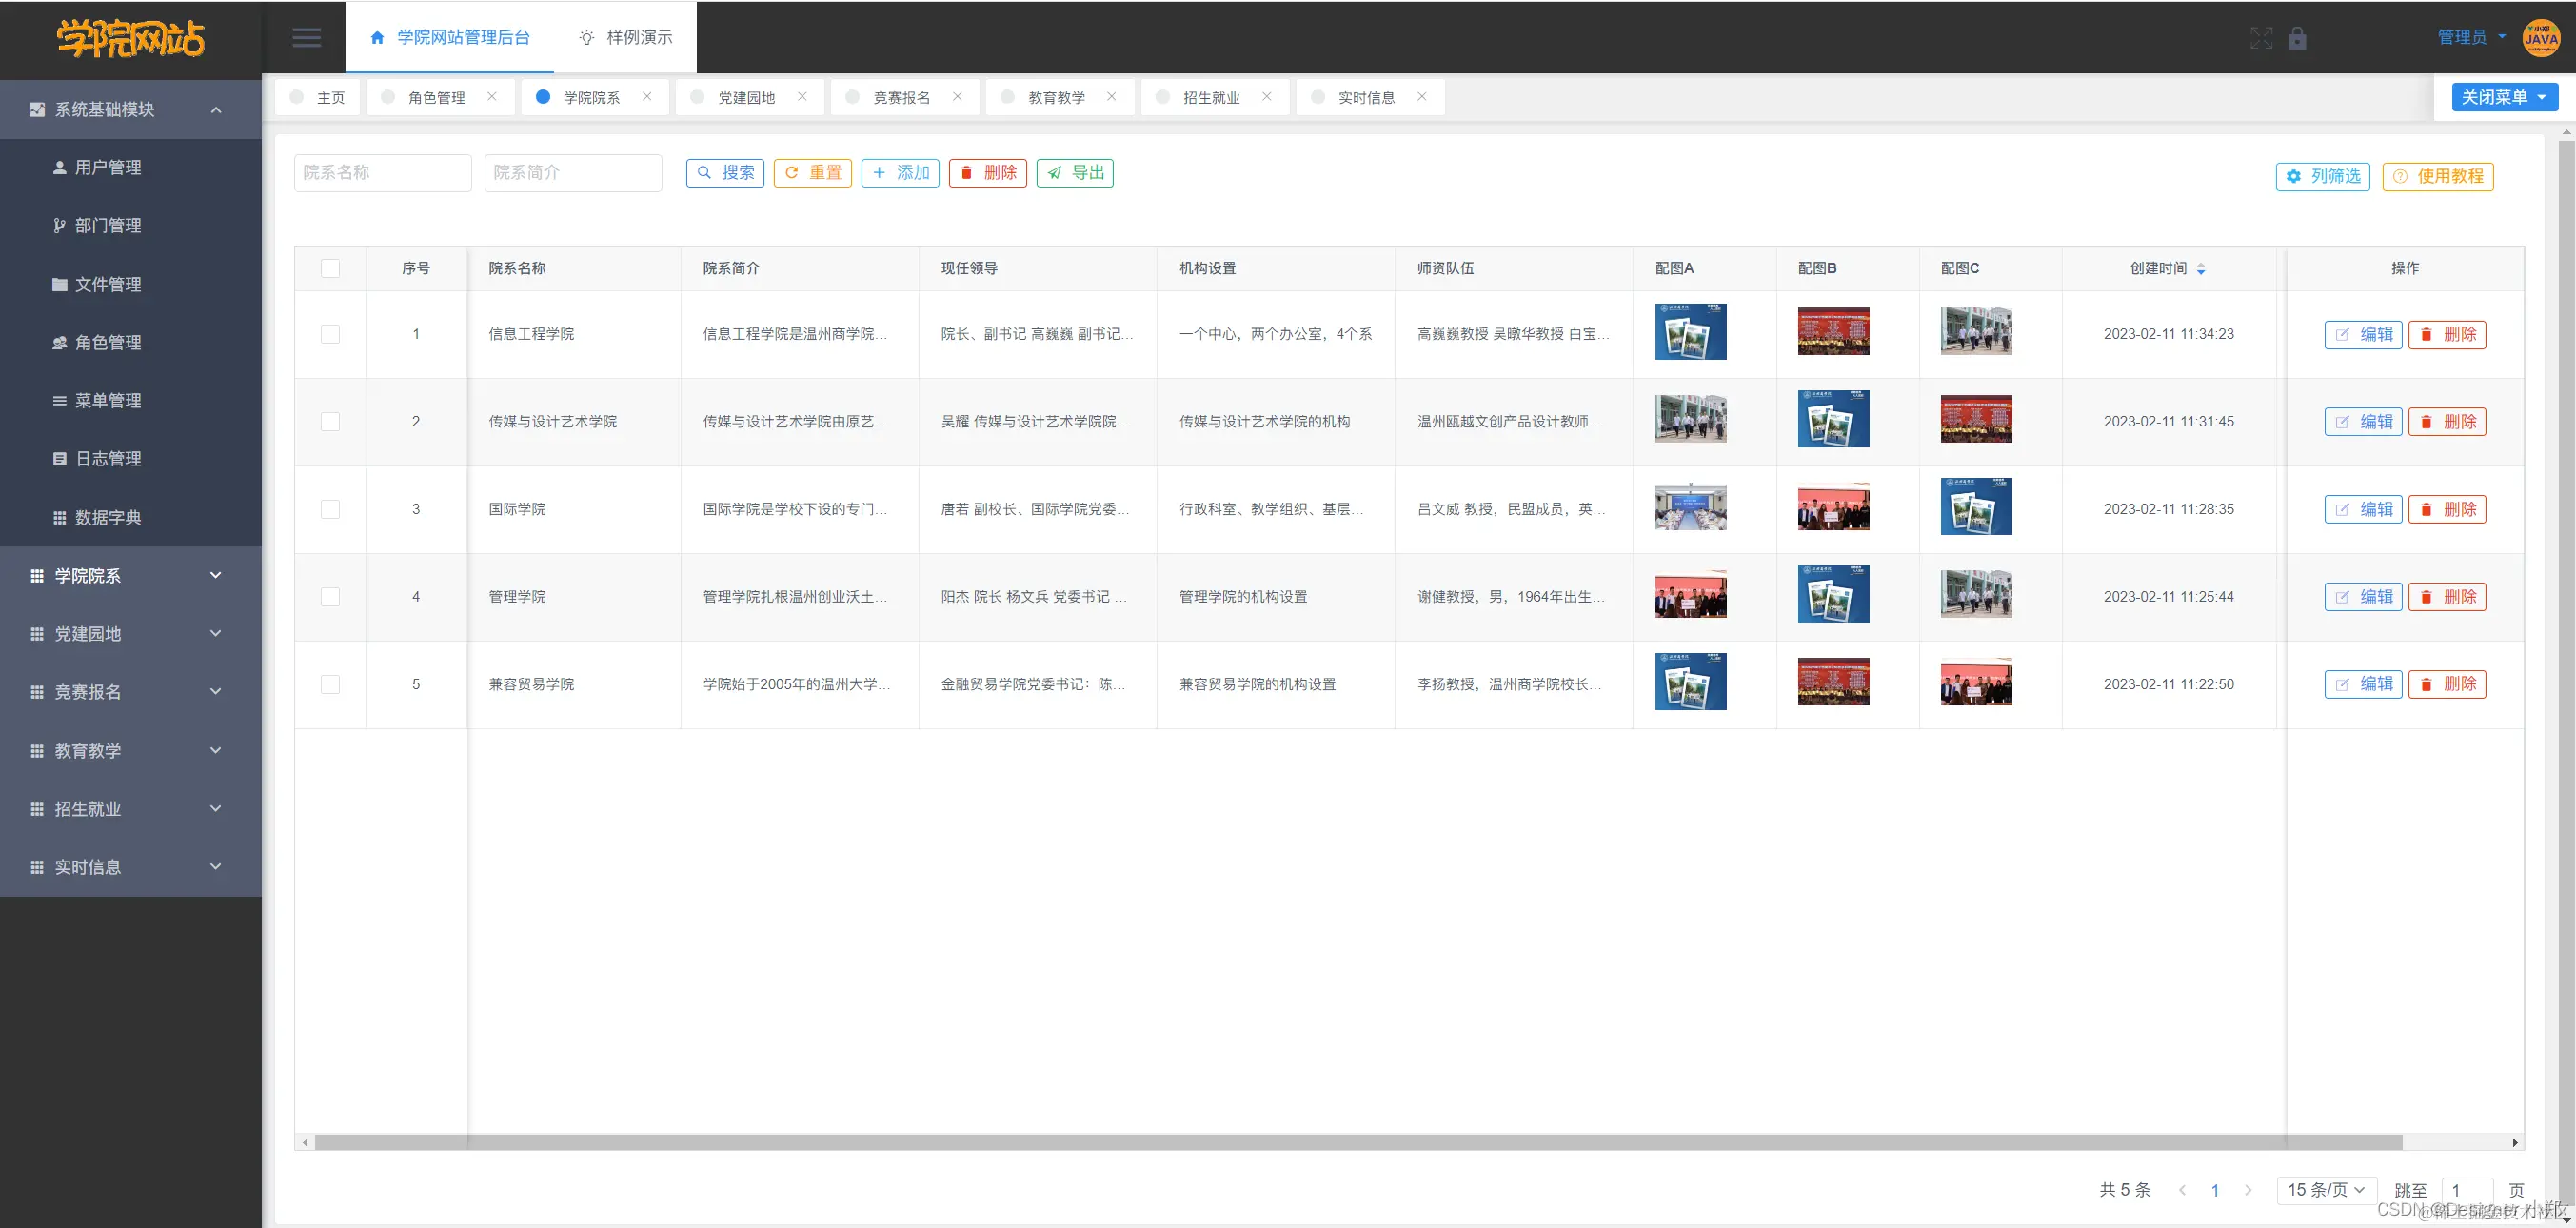Click the 创建时间 sort arrows
This screenshot has width=2576, height=1228.
pos(2201,269)
